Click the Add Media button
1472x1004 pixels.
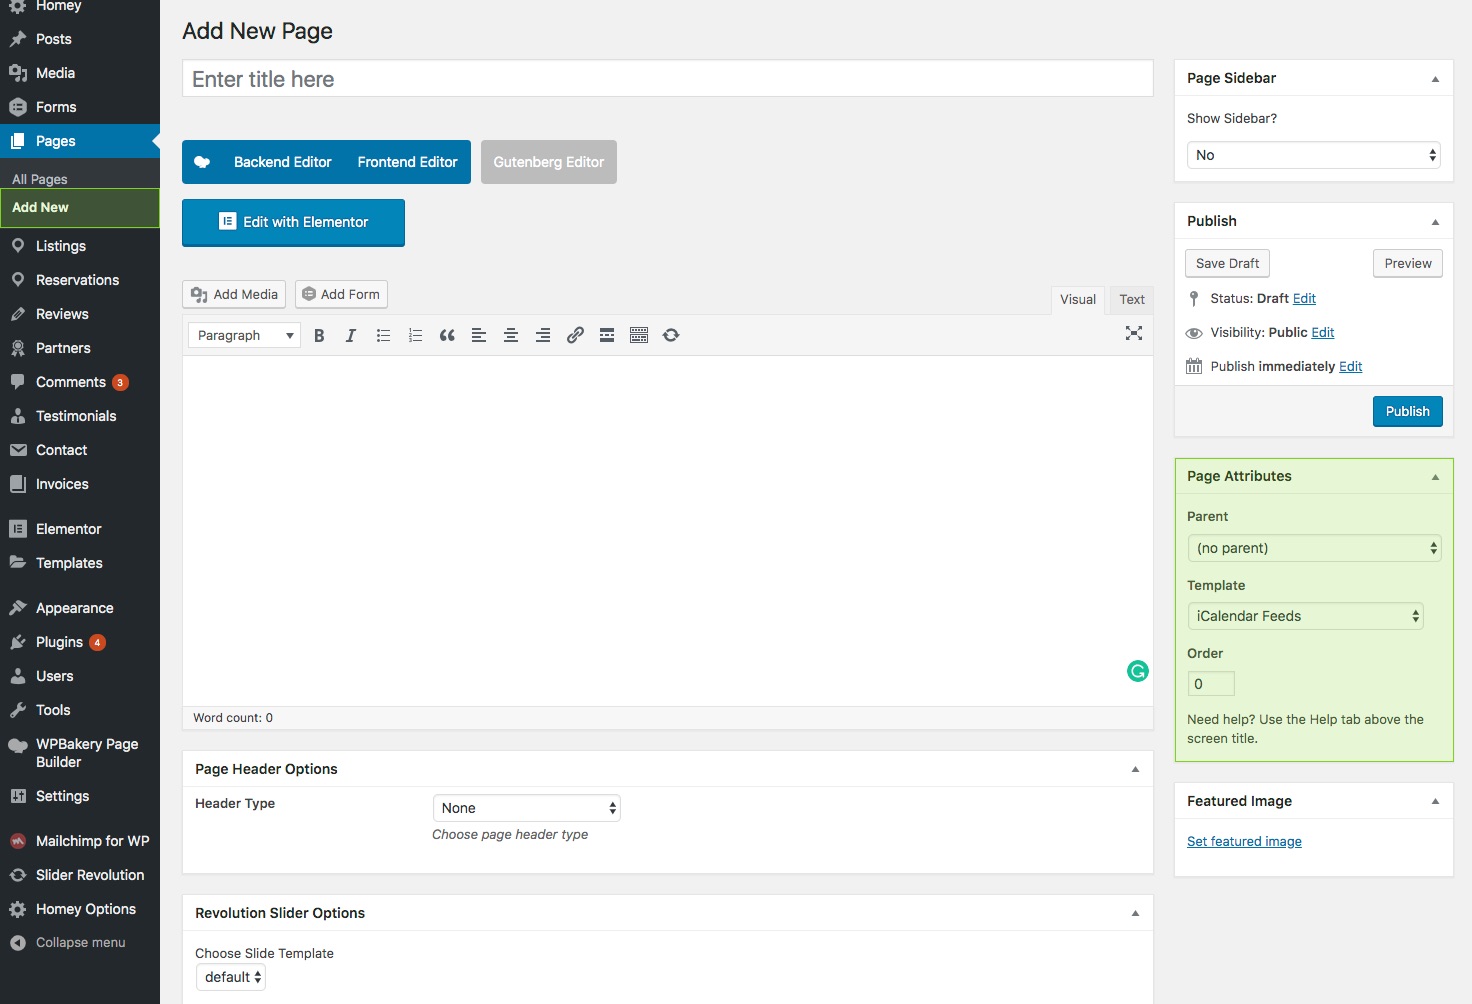[234, 294]
